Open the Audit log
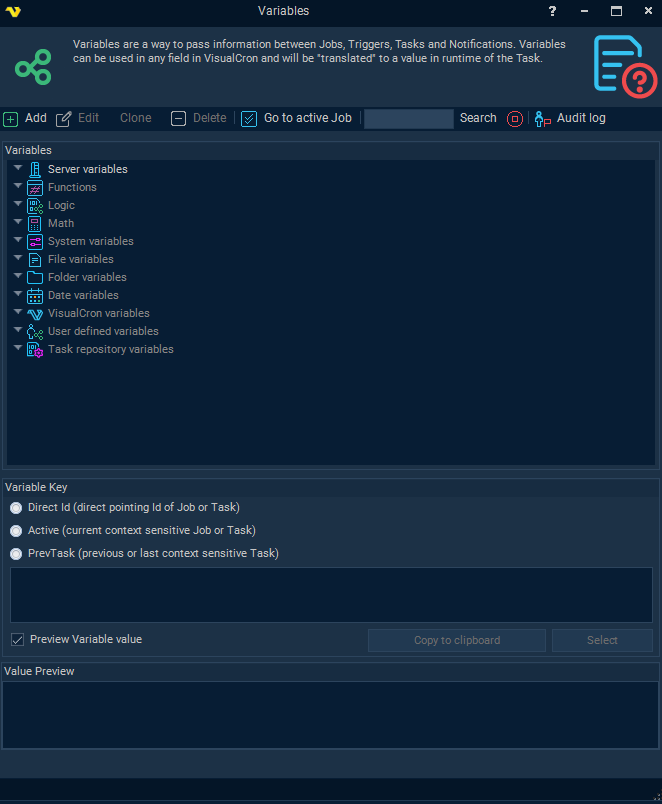662x804 pixels. coord(581,118)
